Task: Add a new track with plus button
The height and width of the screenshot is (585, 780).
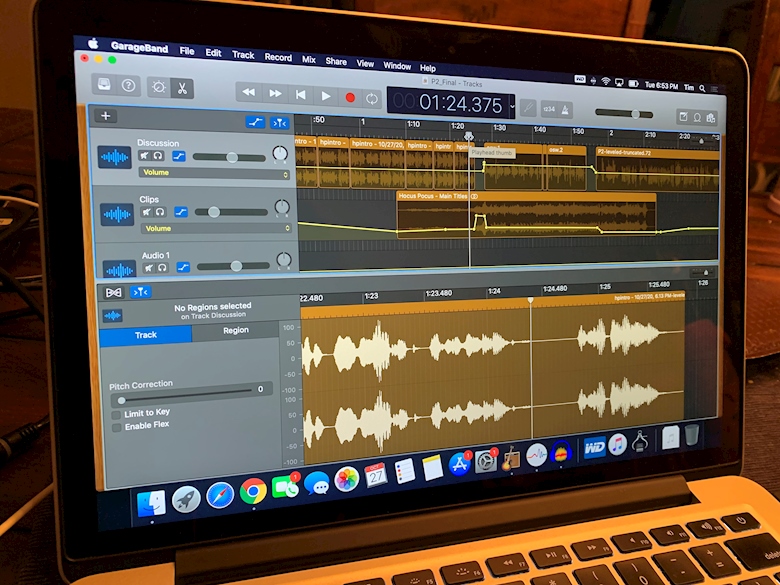Action: 105,116
